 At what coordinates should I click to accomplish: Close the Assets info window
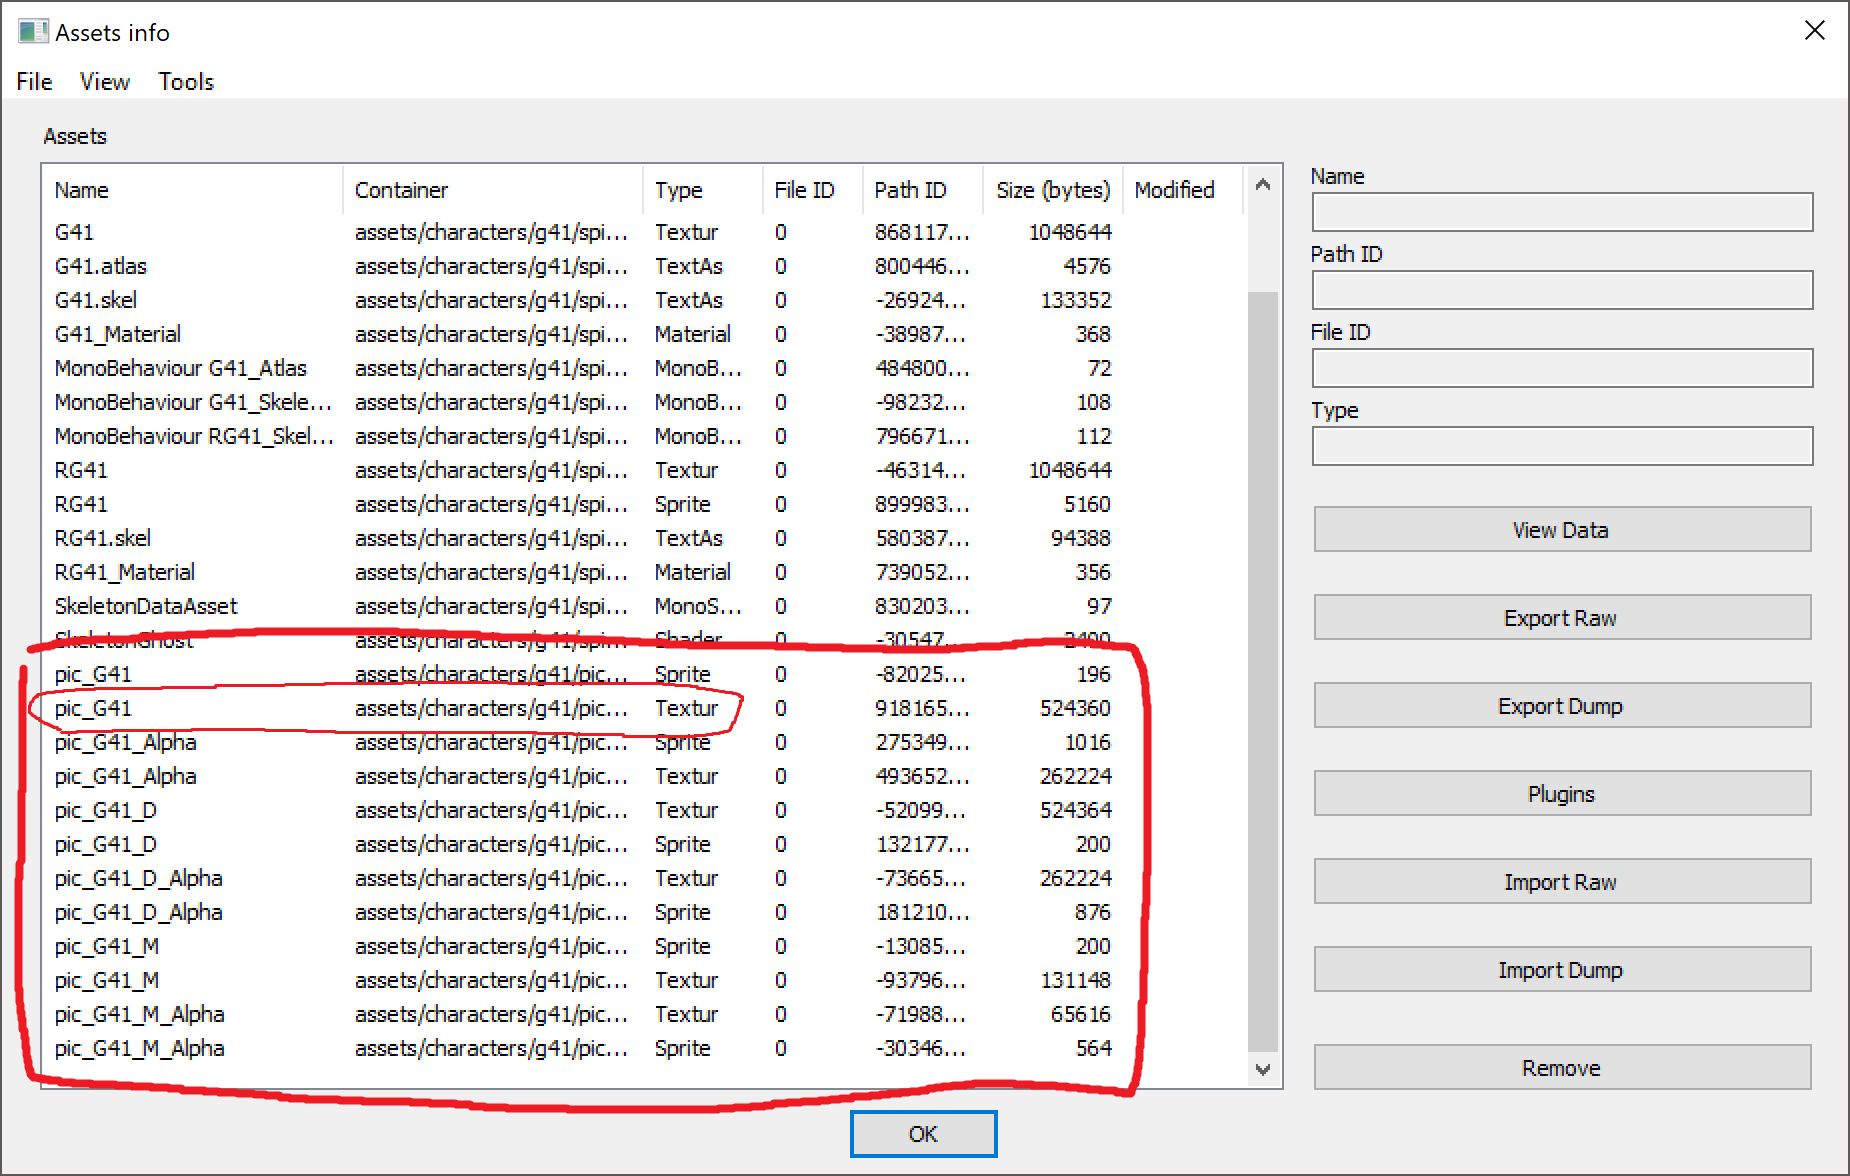pos(1814,31)
